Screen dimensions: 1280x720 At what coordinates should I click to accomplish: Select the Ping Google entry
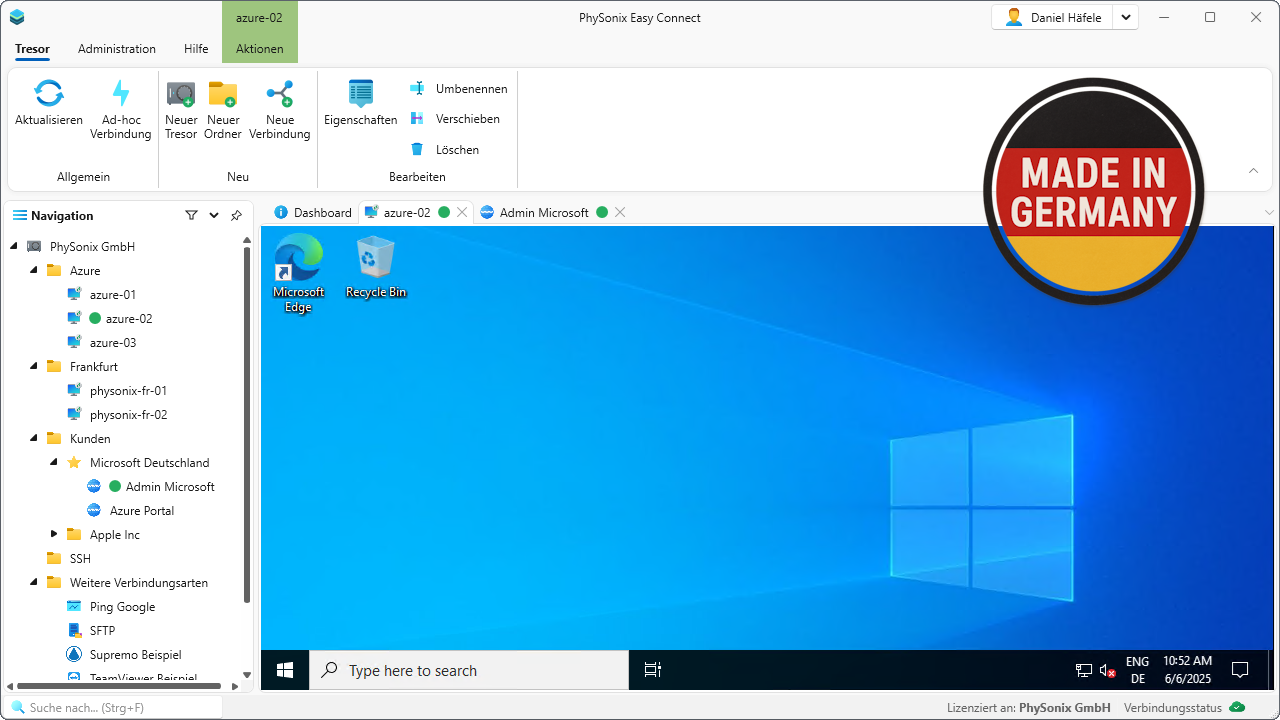pos(122,607)
